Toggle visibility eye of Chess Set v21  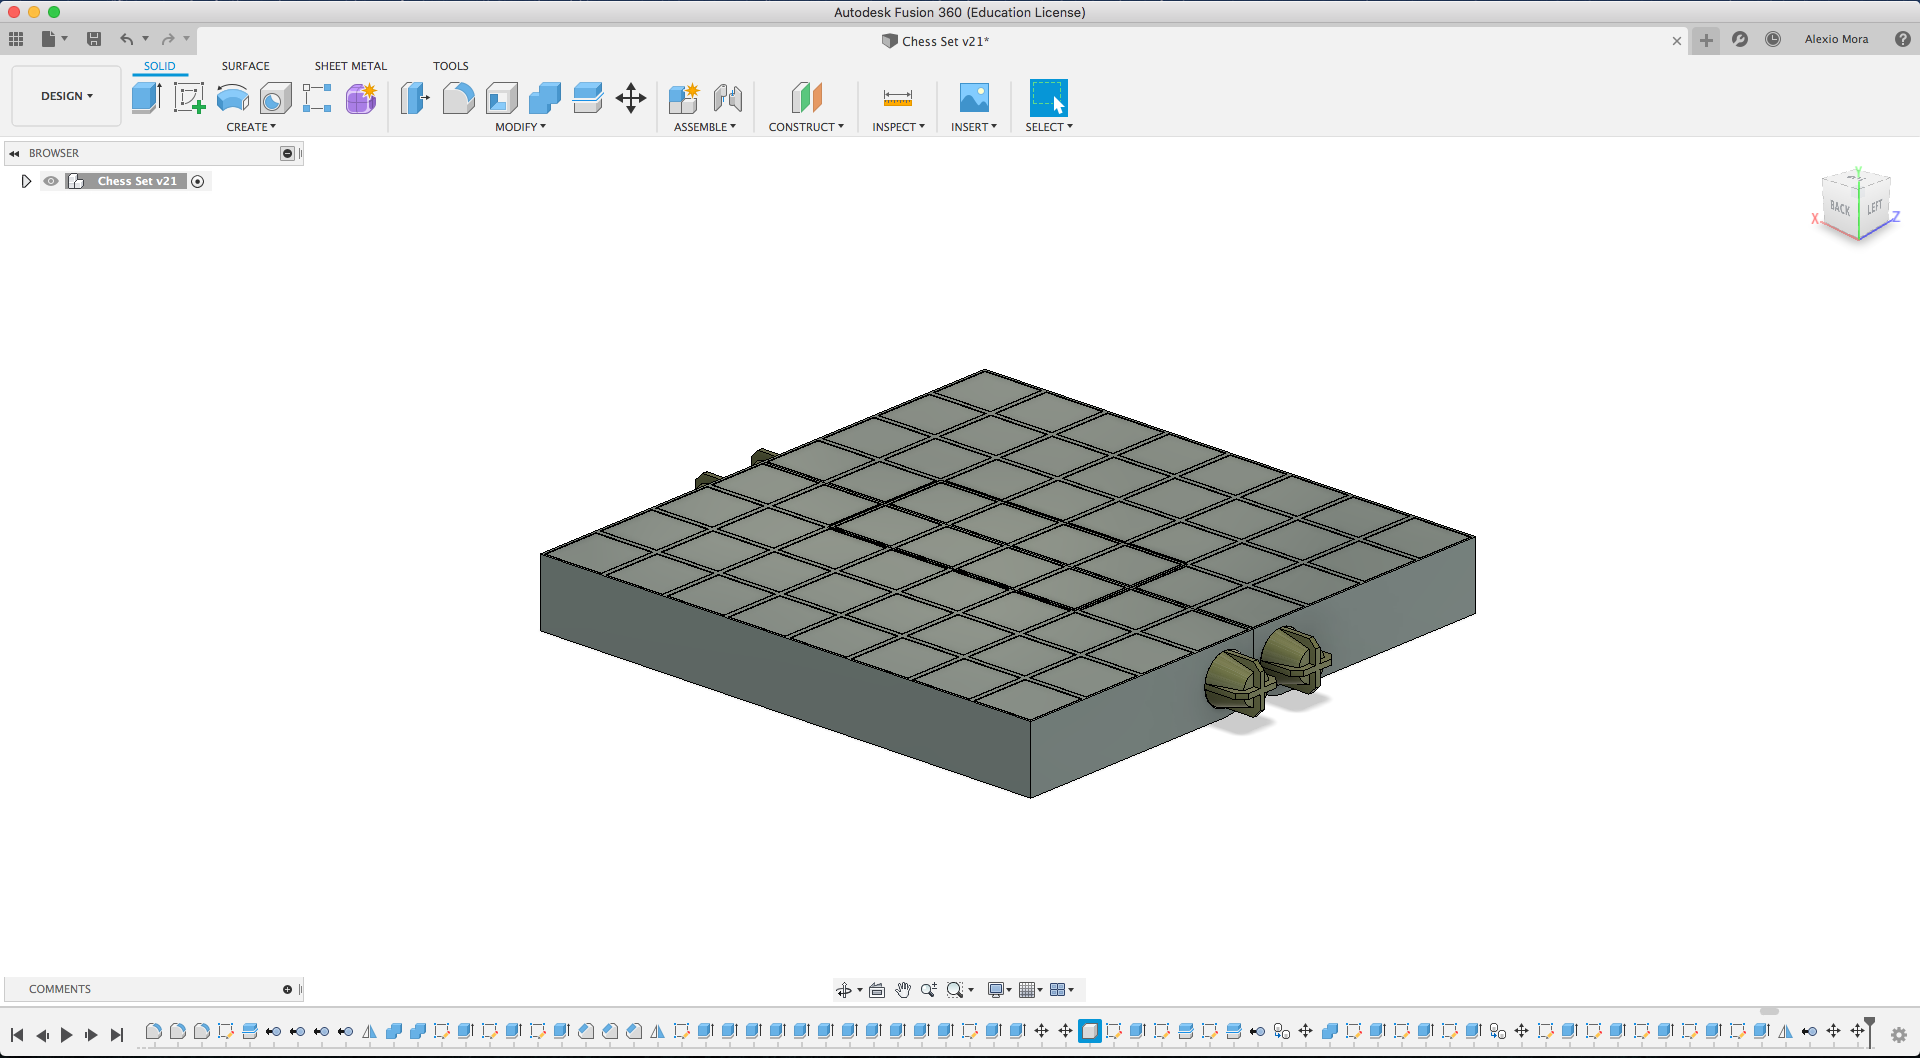click(x=51, y=181)
